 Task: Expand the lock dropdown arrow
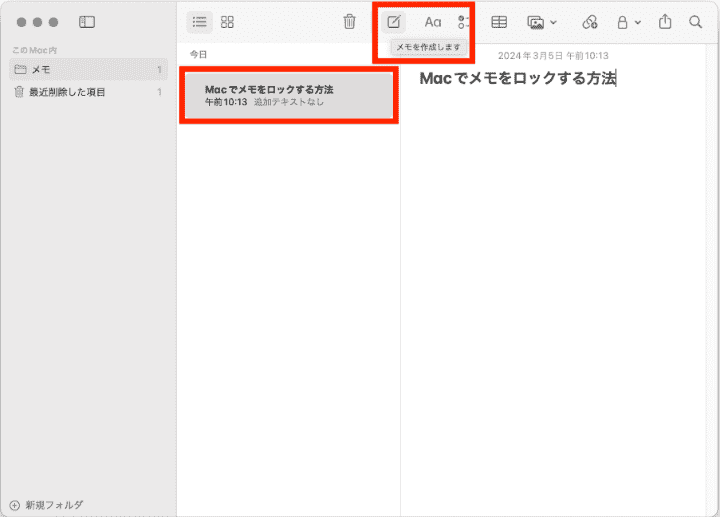(x=638, y=22)
